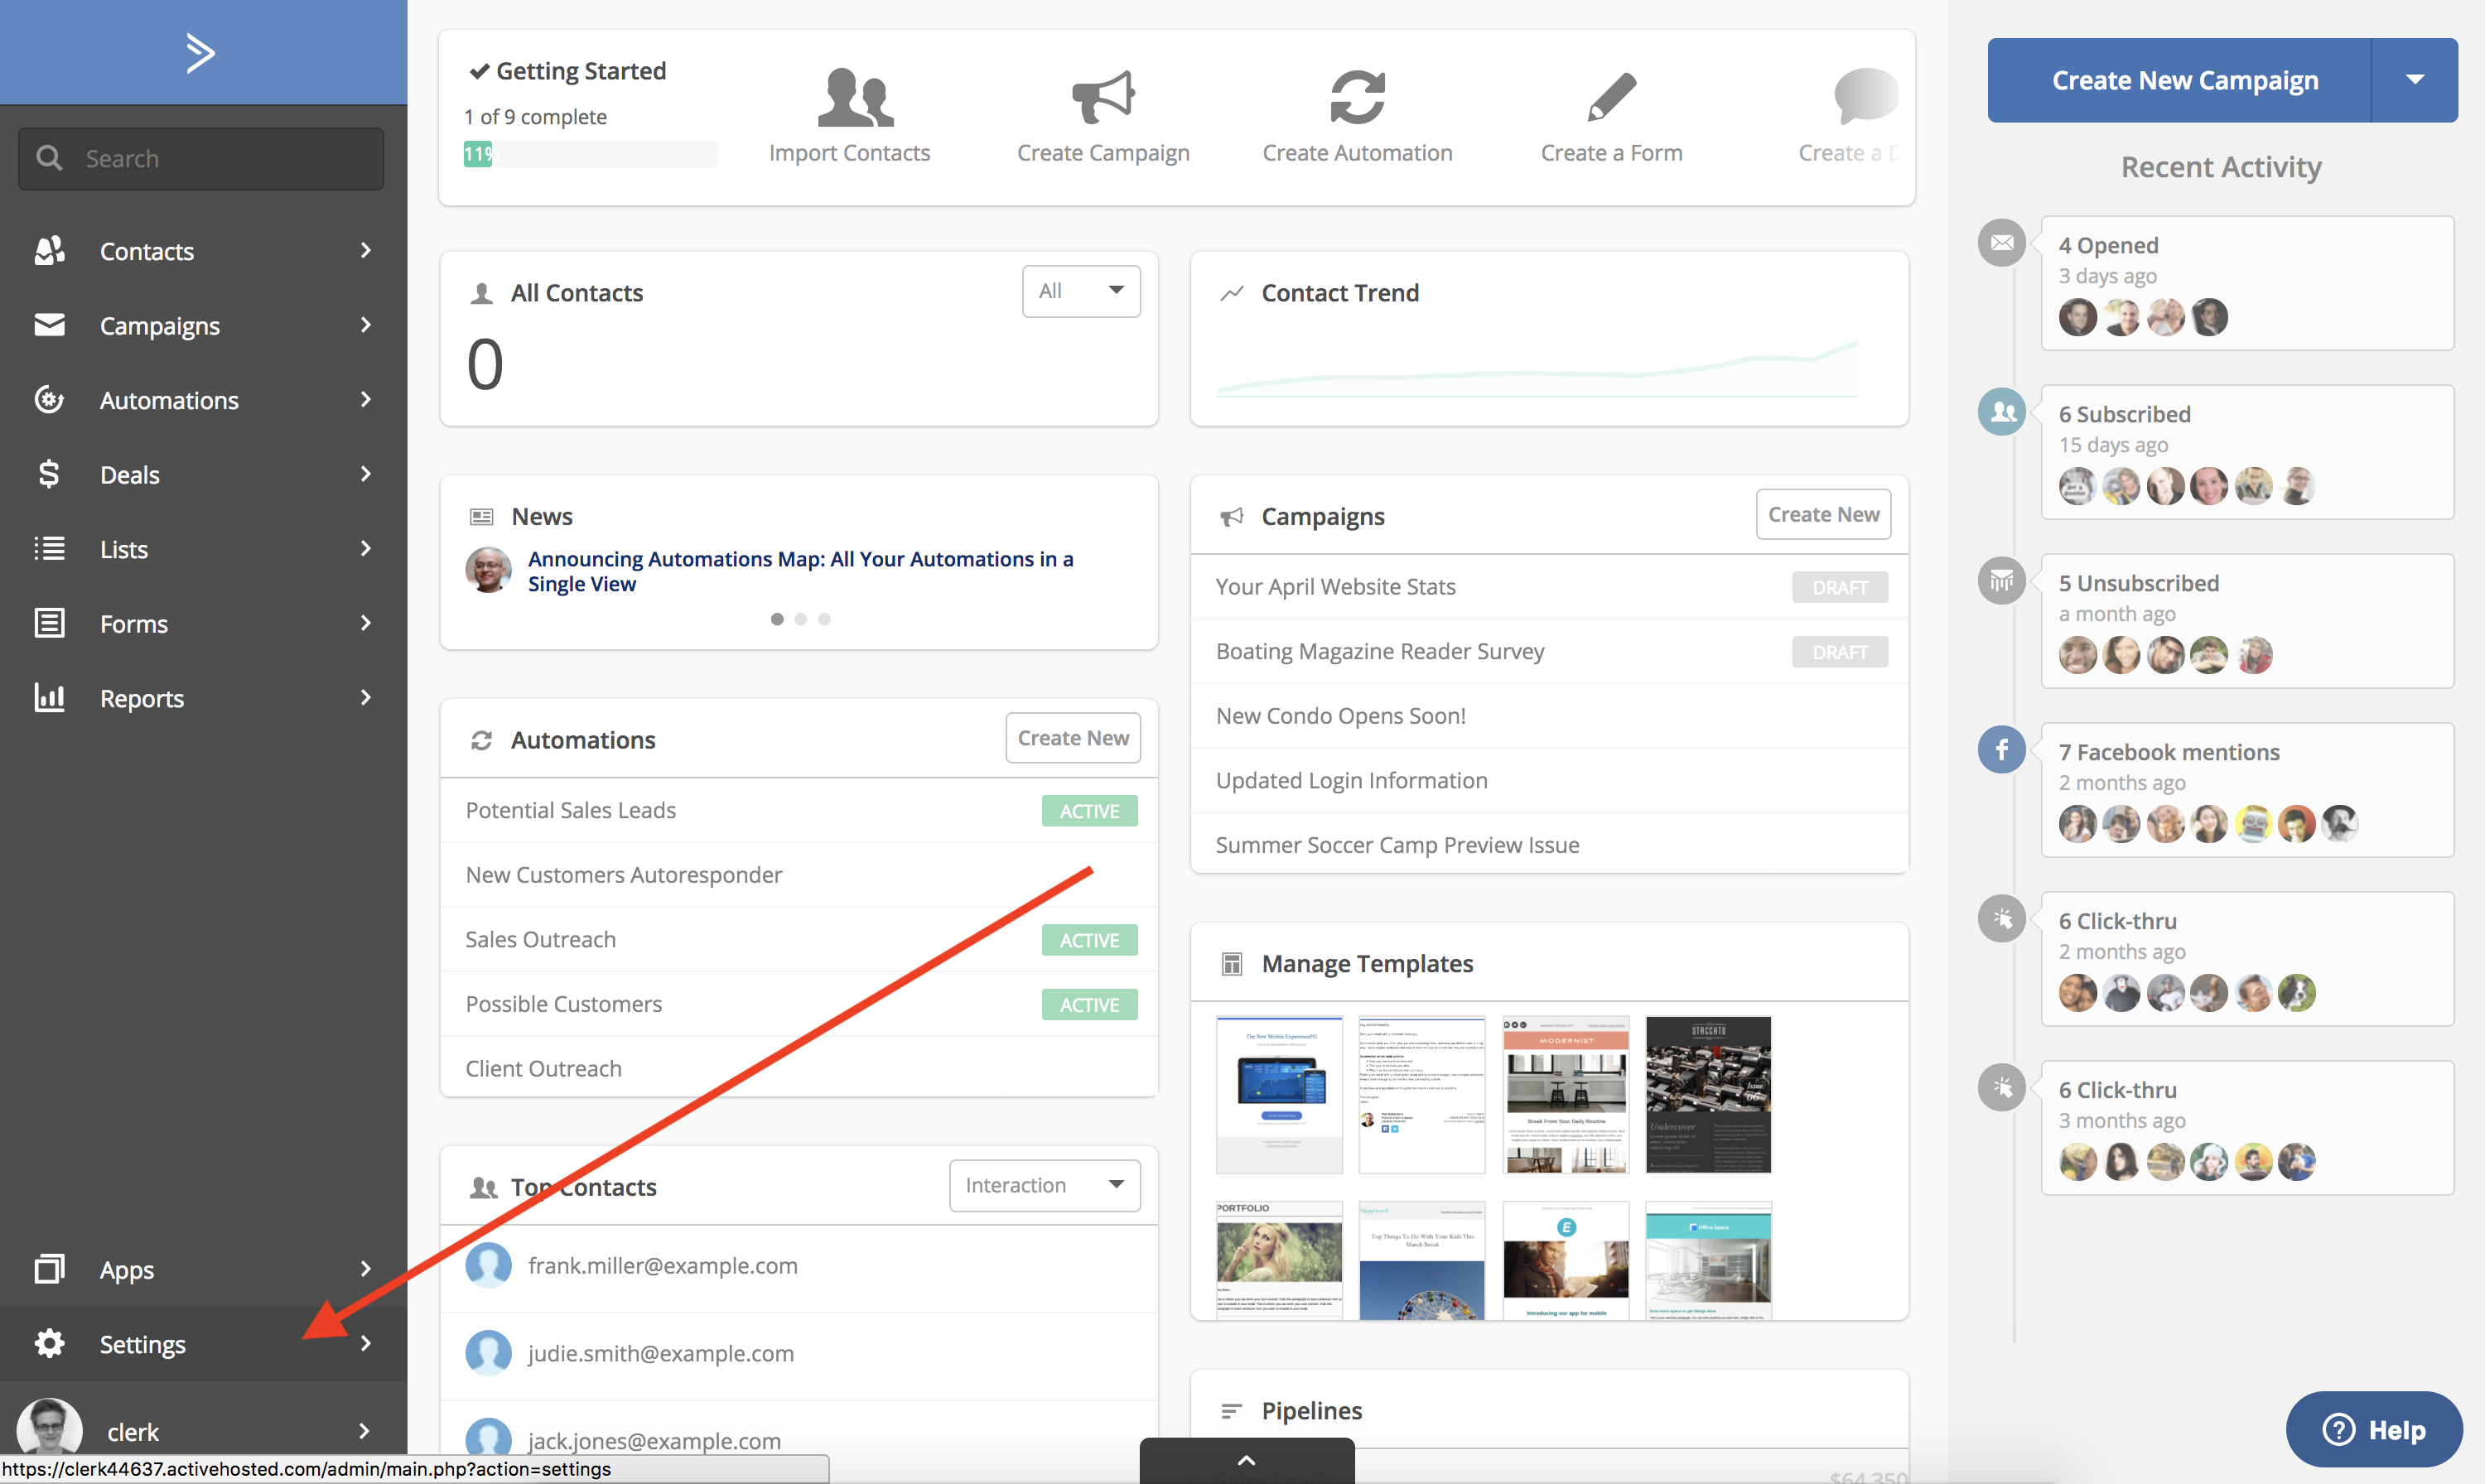Image resolution: width=2485 pixels, height=1484 pixels.
Task: Expand the Create New Campaign dropdown arrow
Action: [2414, 80]
